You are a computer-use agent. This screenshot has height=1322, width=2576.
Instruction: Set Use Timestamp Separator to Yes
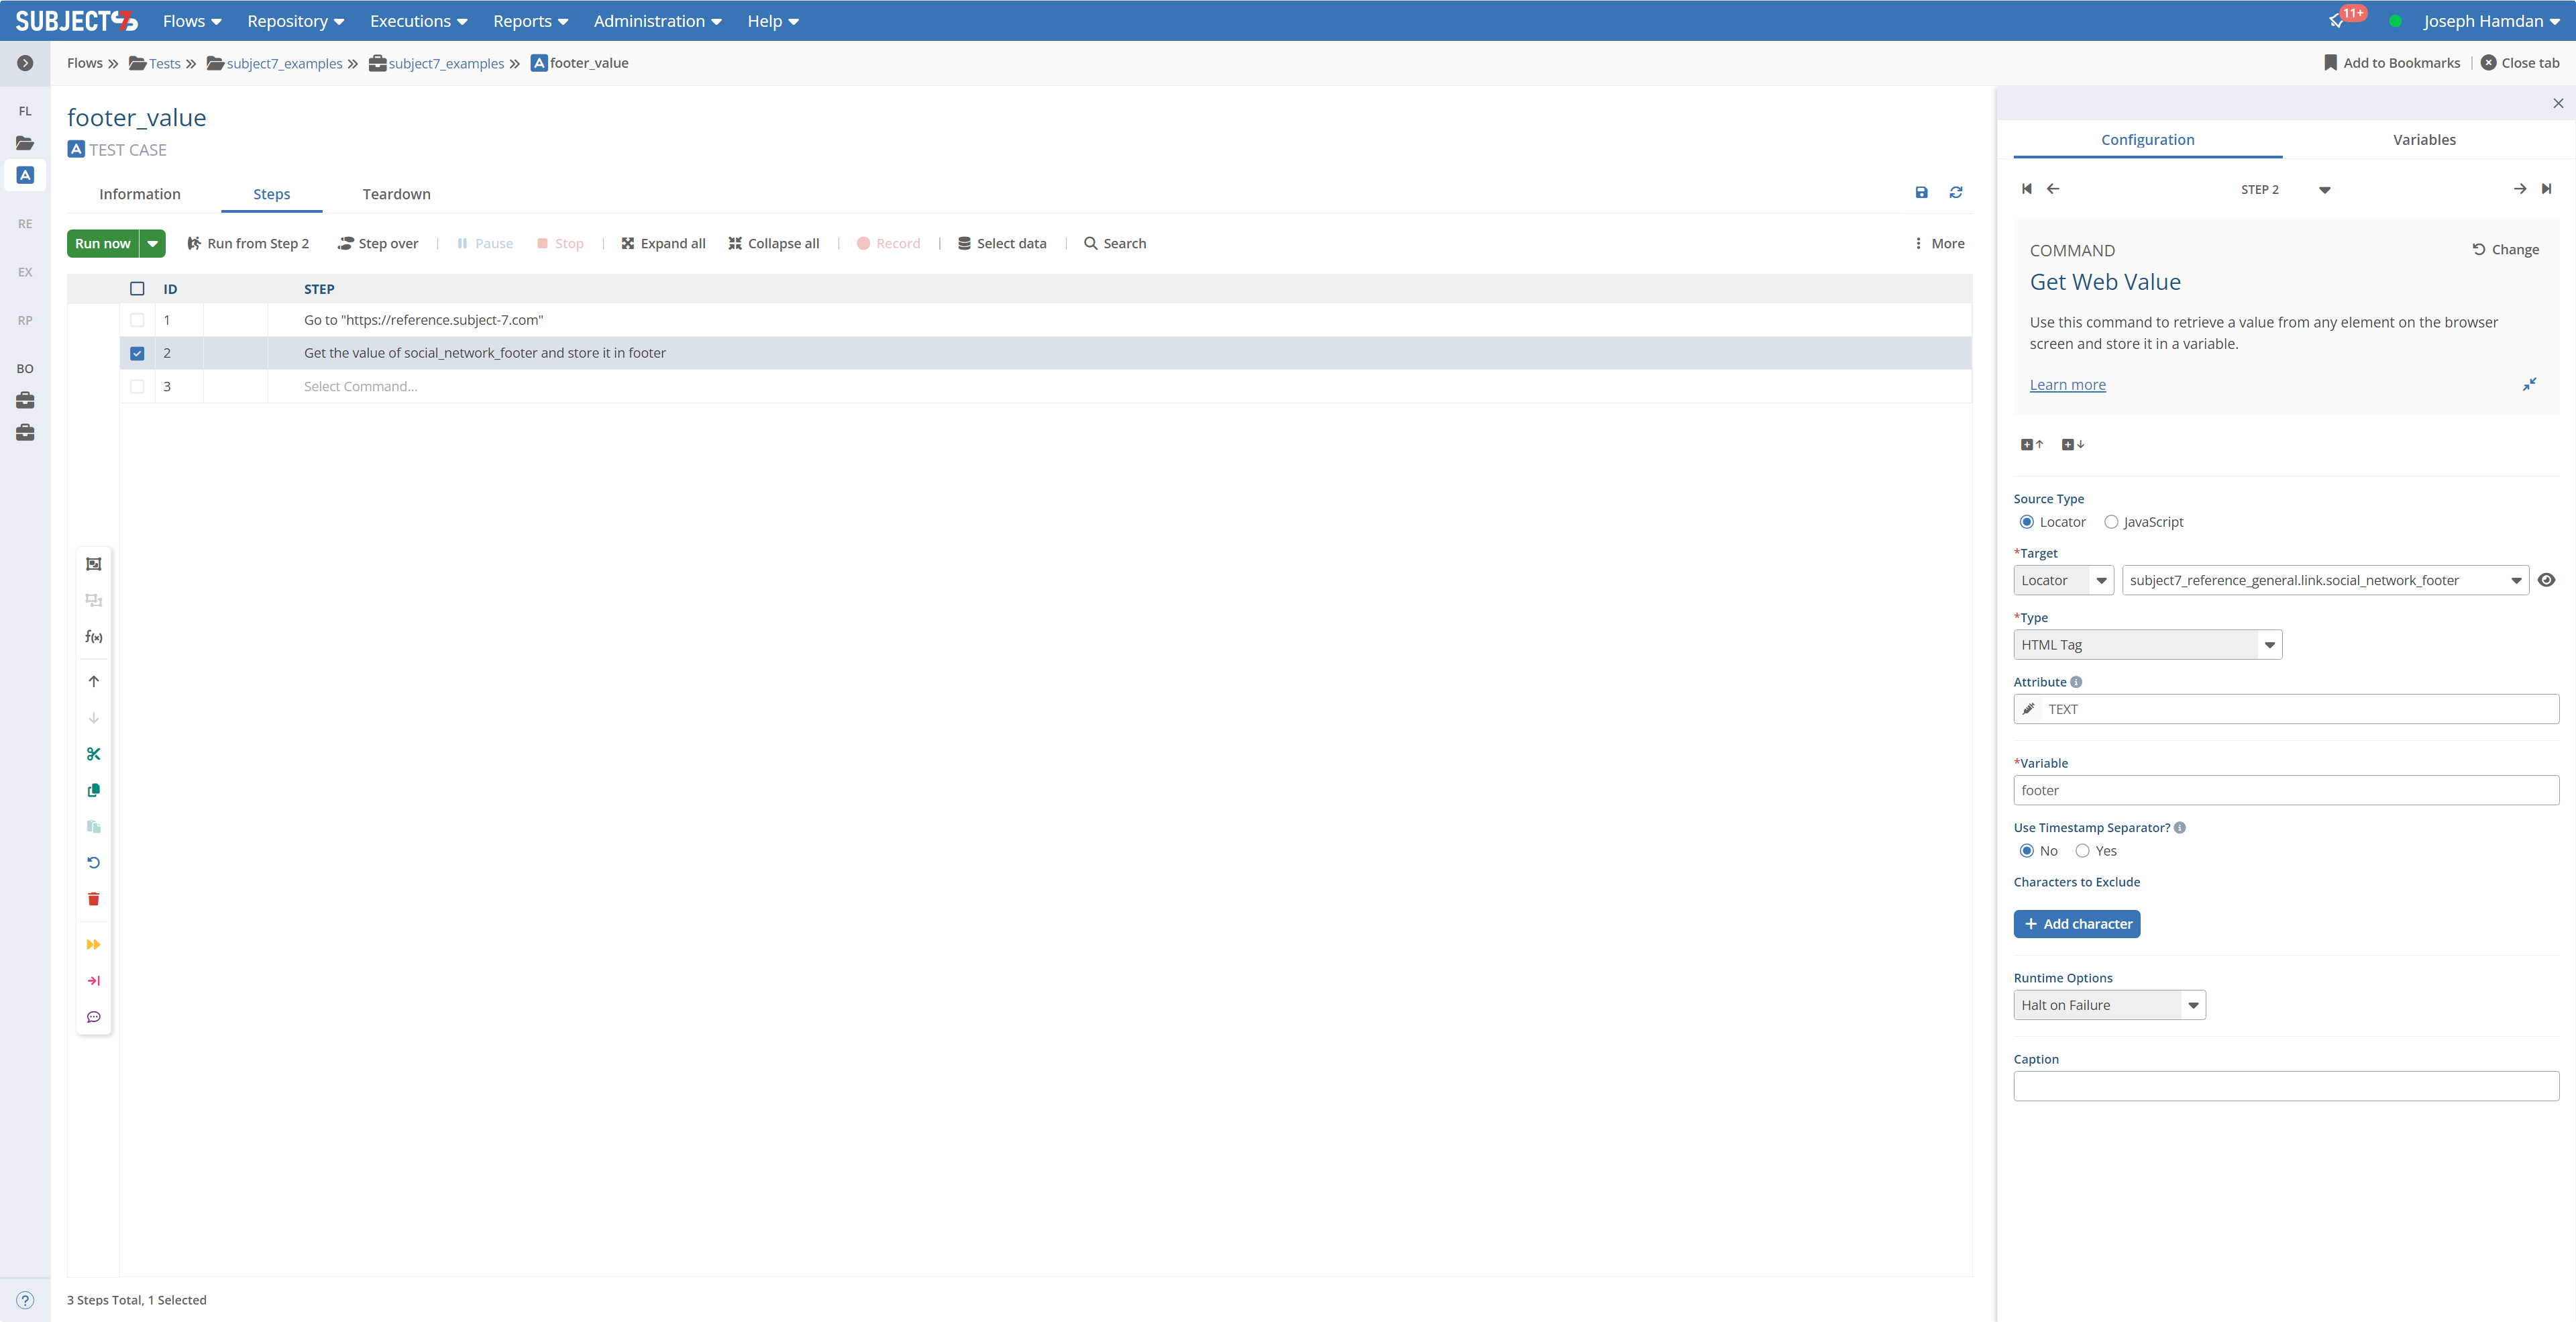(2082, 851)
